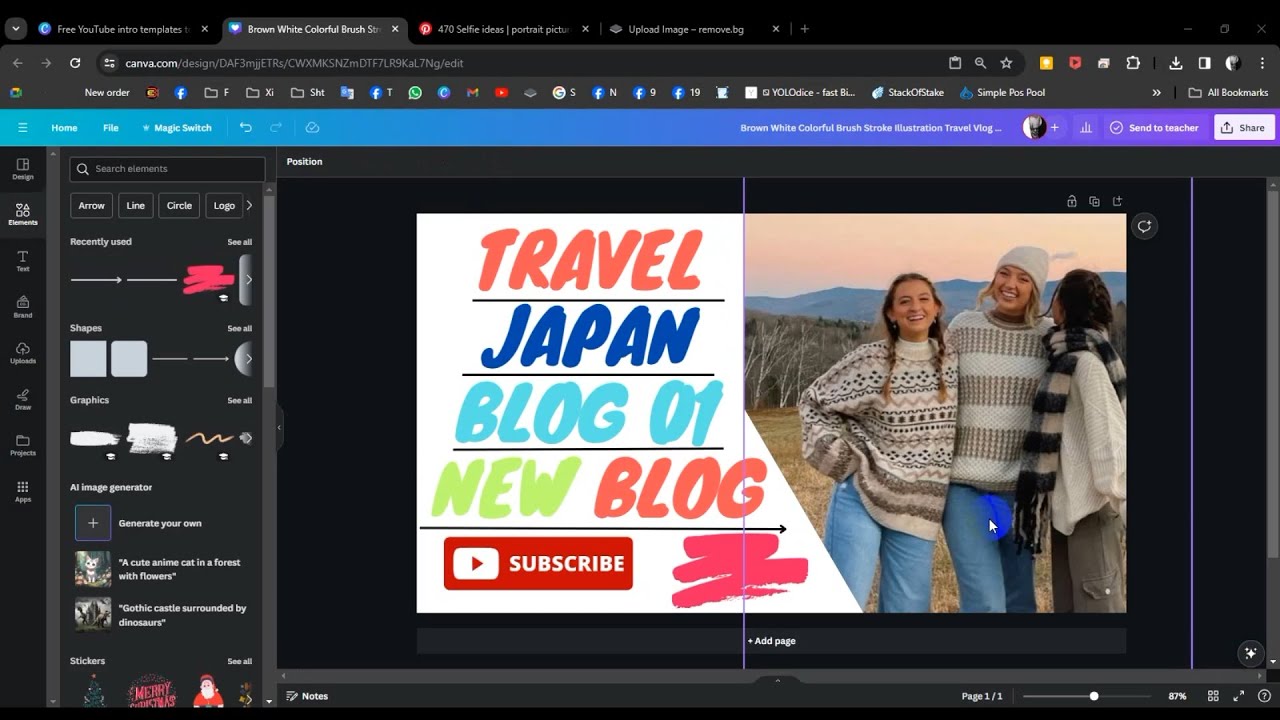Click the cloud save status icon

point(312,128)
